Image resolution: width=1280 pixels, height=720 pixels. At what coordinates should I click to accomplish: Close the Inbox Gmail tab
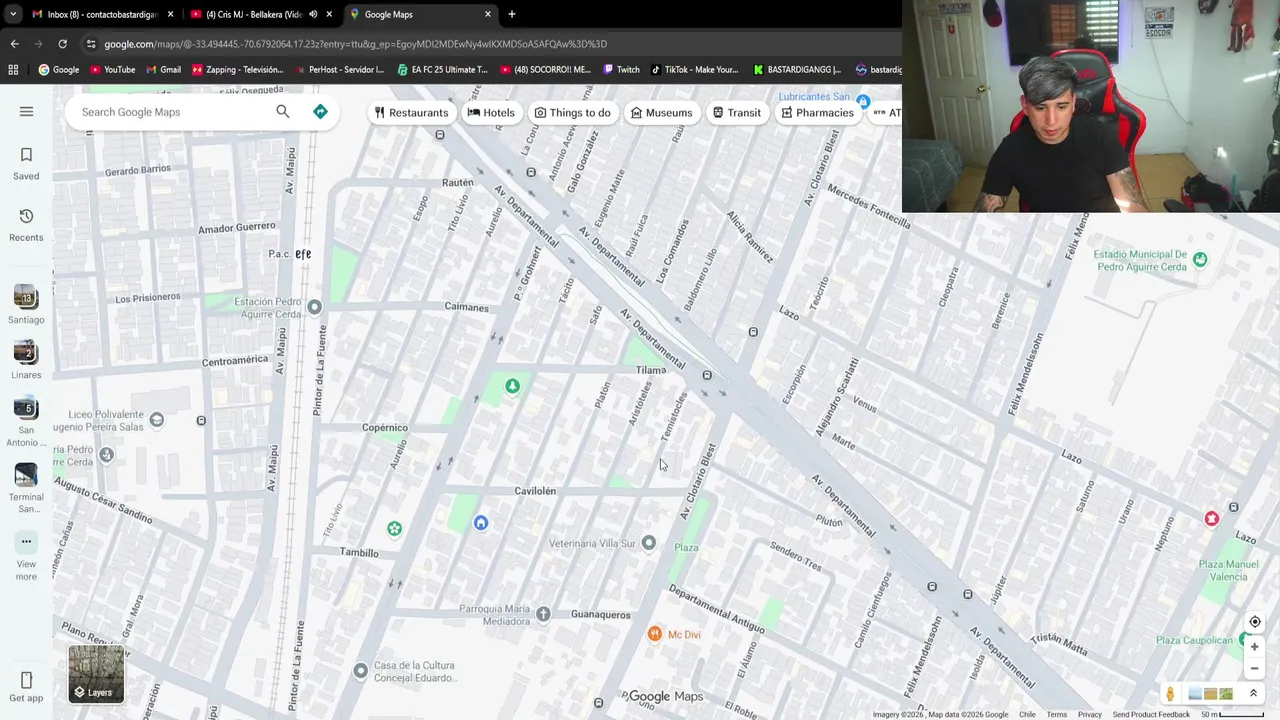pyautogui.click(x=170, y=14)
